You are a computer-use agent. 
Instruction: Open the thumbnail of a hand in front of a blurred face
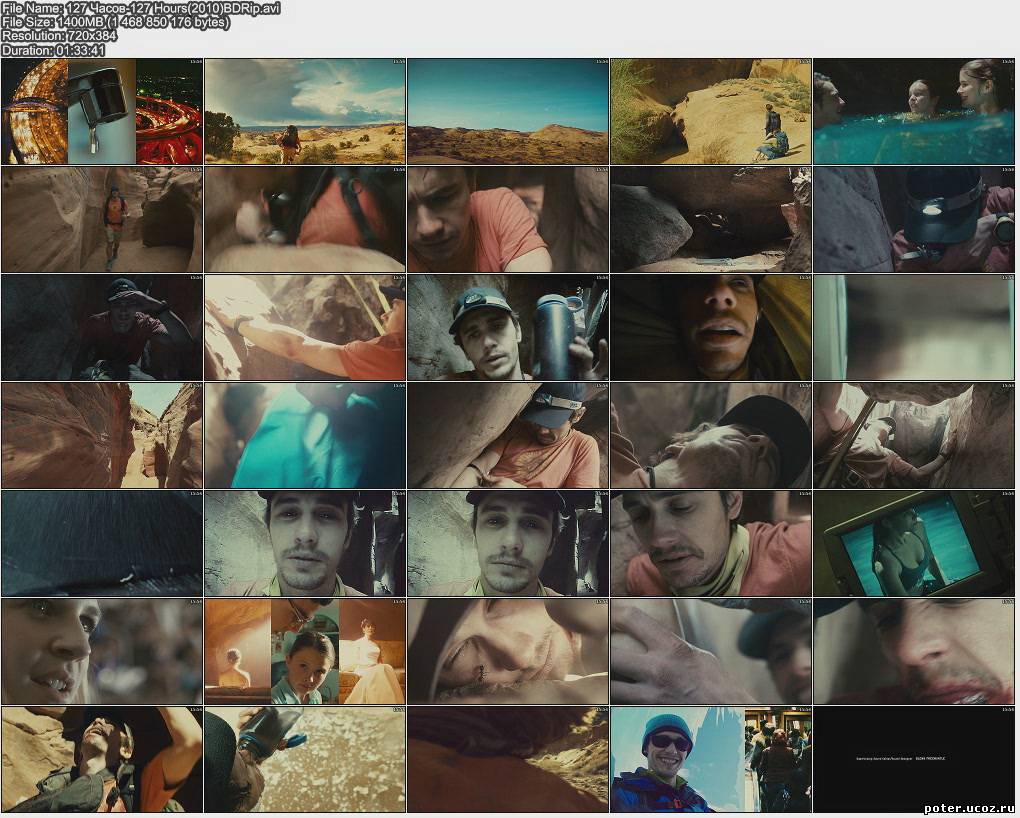pos(711,651)
